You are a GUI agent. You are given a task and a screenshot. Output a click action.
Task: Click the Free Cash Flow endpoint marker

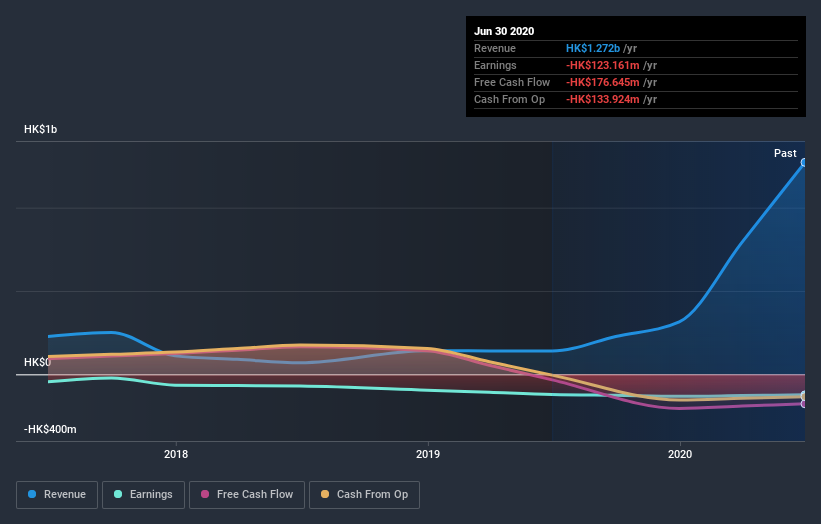tap(803, 404)
